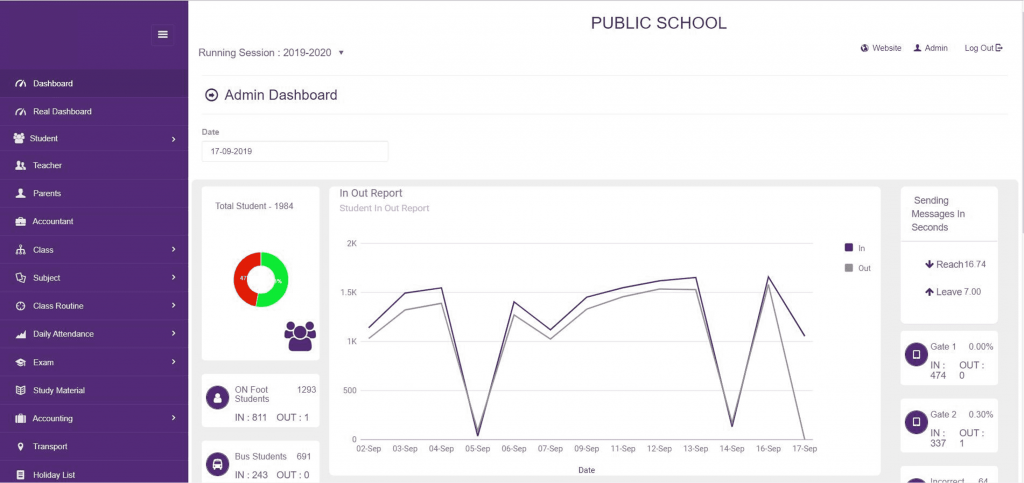Toggle the hamburger sidebar menu button
Image resolution: width=1024 pixels, height=483 pixels.
click(x=163, y=35)
